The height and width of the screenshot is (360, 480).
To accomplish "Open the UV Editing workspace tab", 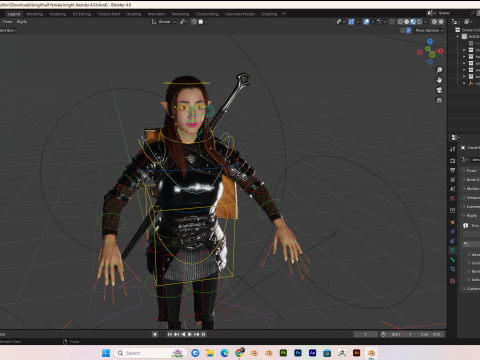I will (x=82, y=14).
